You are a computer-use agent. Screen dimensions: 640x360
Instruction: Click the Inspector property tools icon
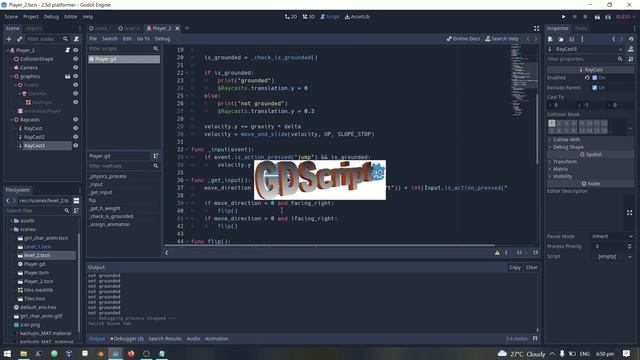pyautogui.click(x=631, y=59)
